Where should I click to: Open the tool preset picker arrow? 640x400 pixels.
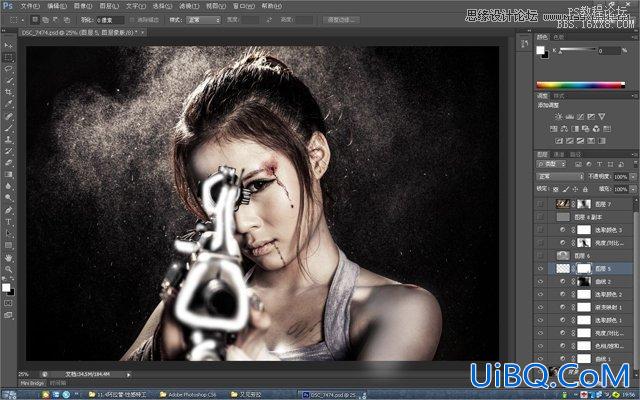pyautogui.click(x=22, y=20)
